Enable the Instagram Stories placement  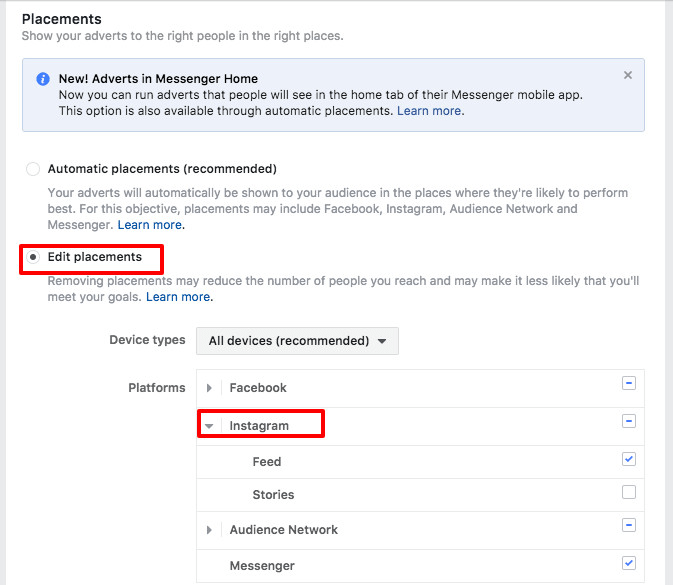[x=628, y=492]
